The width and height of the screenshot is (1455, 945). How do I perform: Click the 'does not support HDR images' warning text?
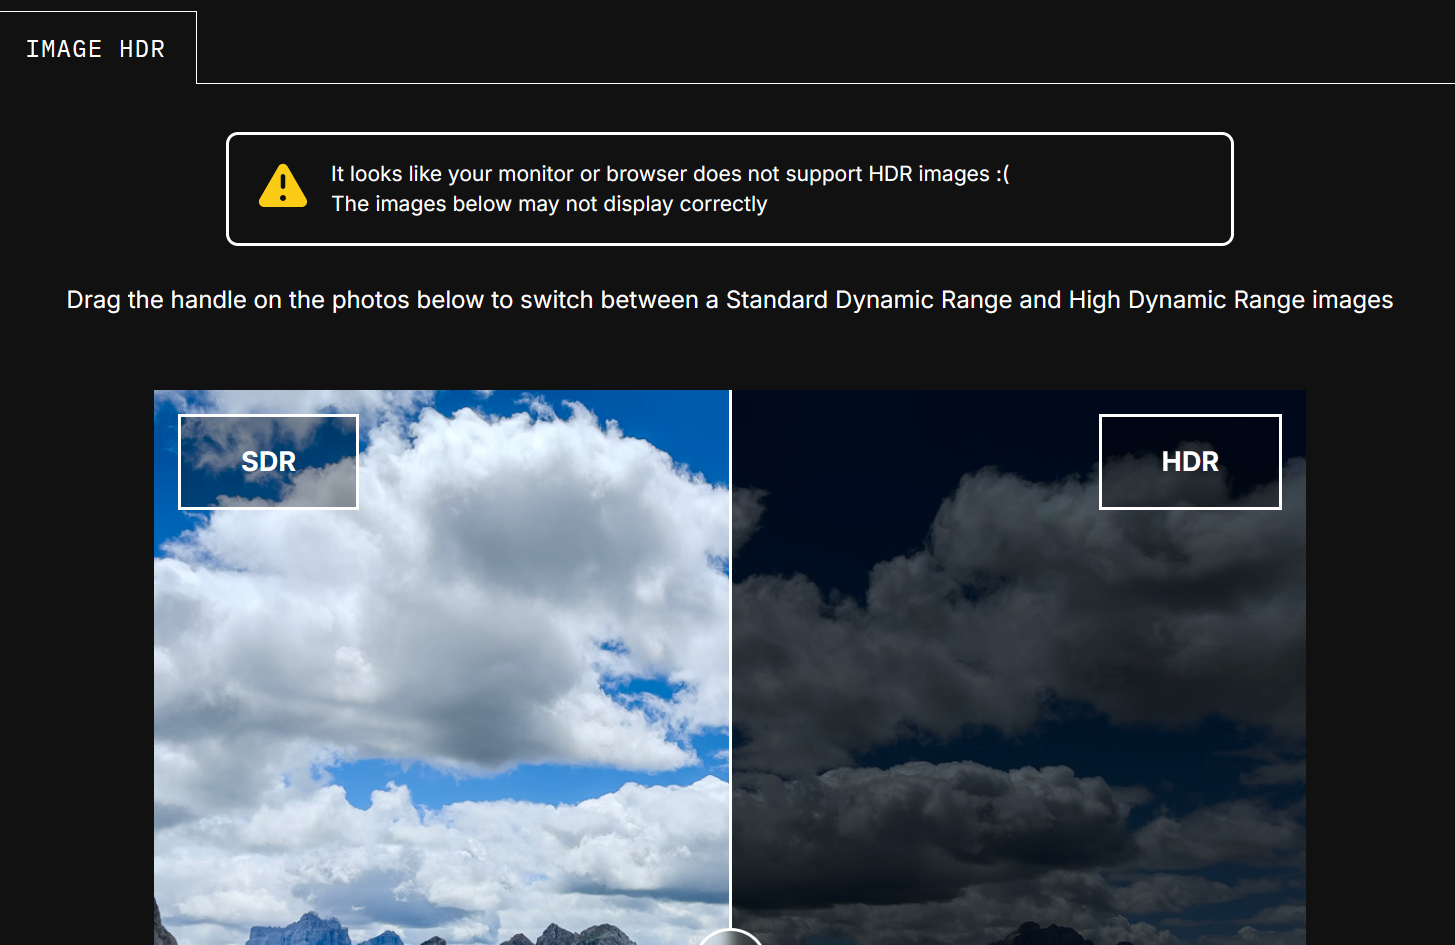click(x=670, y=174)
